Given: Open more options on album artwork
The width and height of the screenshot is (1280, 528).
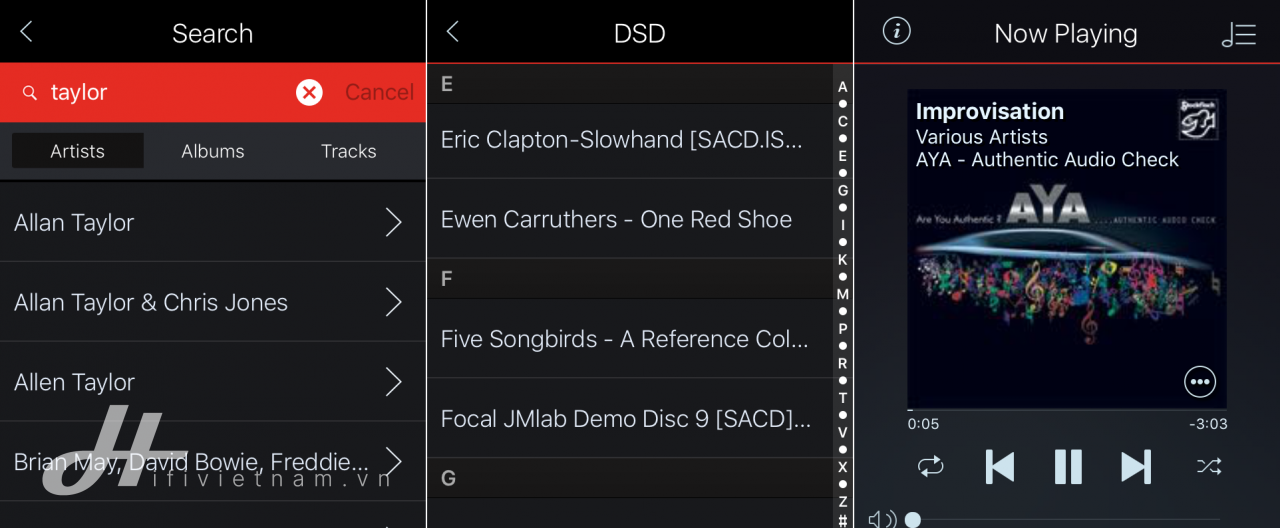Looking at the screenshot, I should click(x=1199, y=381).
